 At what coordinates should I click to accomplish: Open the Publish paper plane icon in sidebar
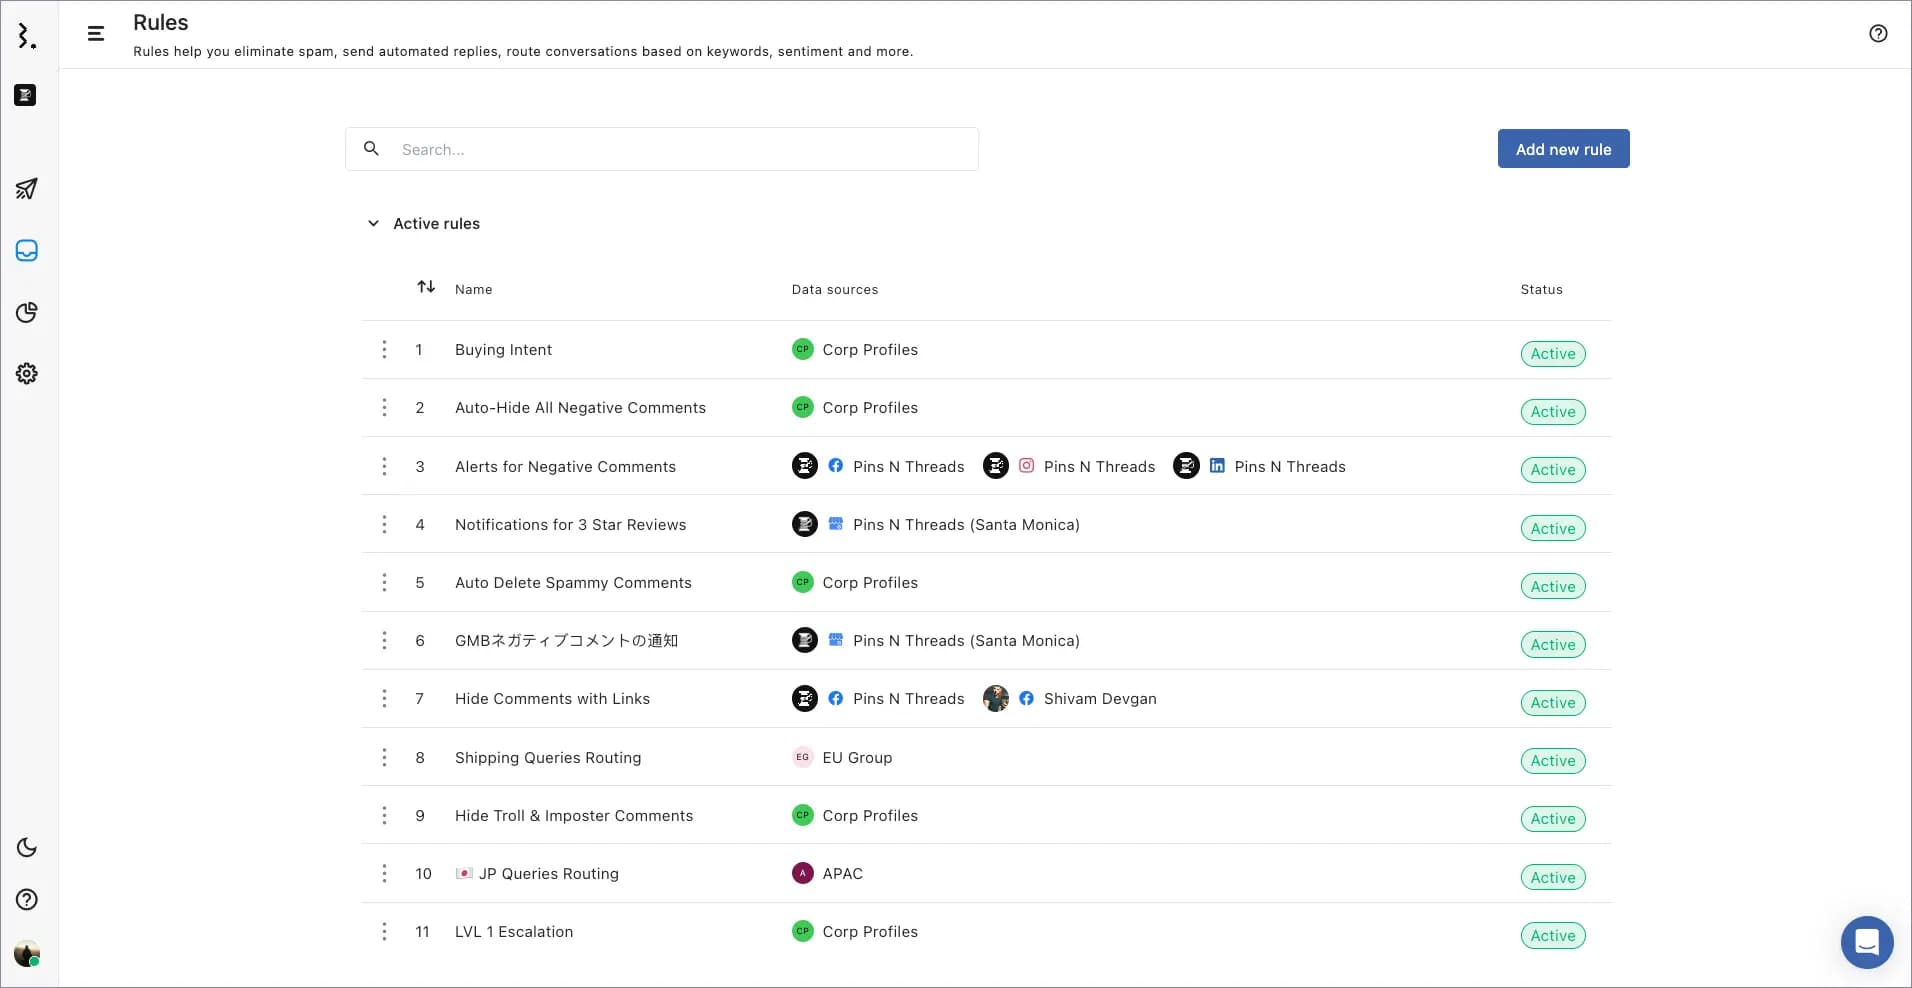tap(27, 189)
